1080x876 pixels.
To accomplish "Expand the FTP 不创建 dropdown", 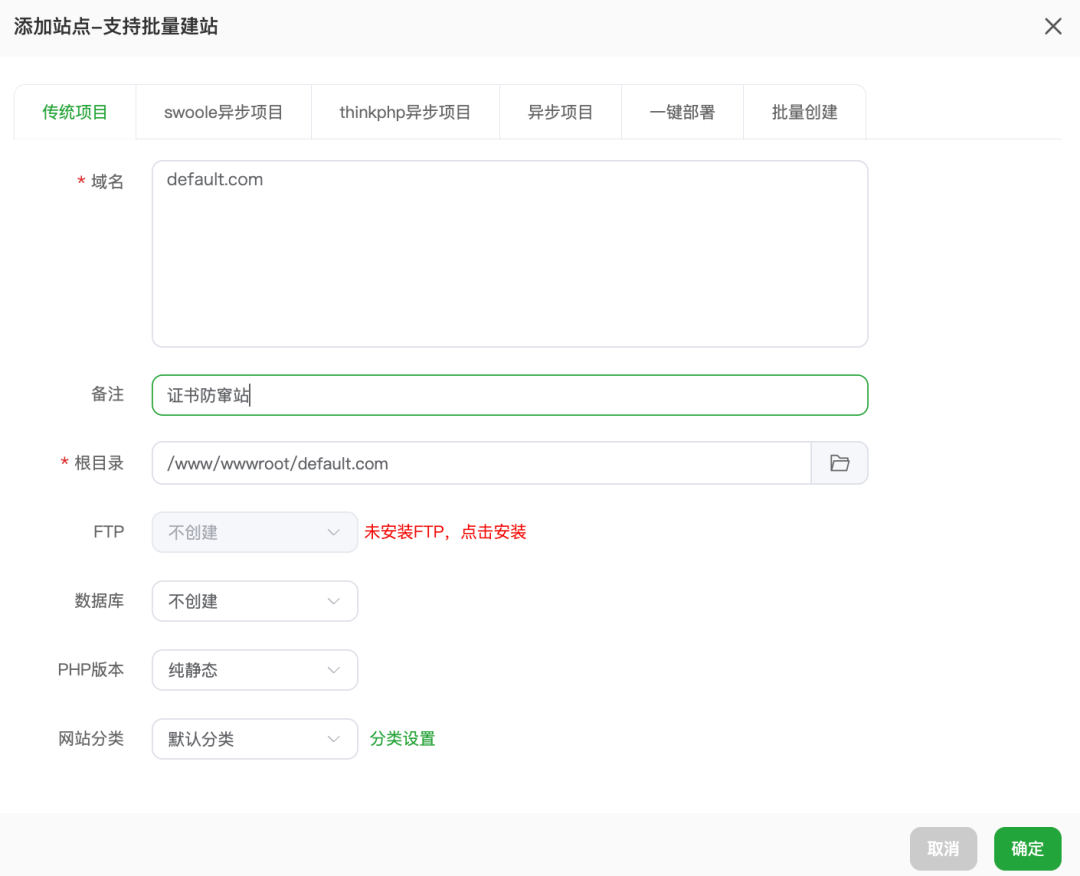I will 255,532.
